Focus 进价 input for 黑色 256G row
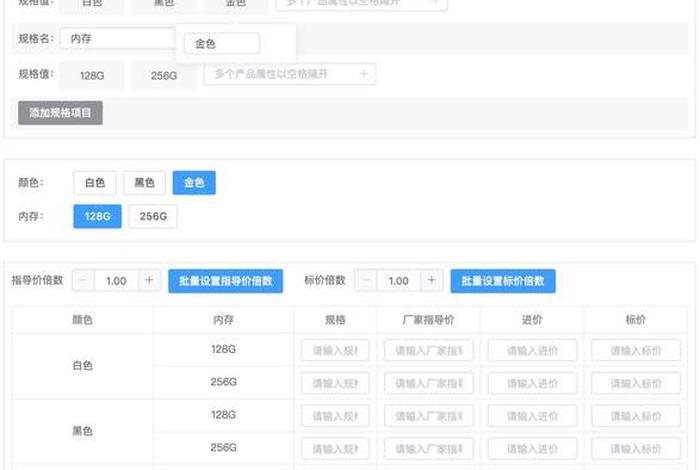This screenshot has height=470, width=700. tap(532, 449)
